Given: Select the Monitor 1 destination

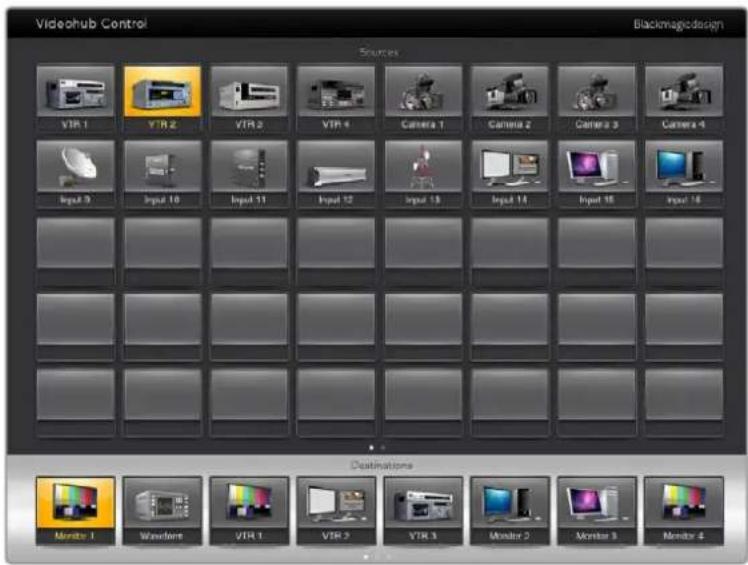Looking at the screenshot, I should point(75,511).
